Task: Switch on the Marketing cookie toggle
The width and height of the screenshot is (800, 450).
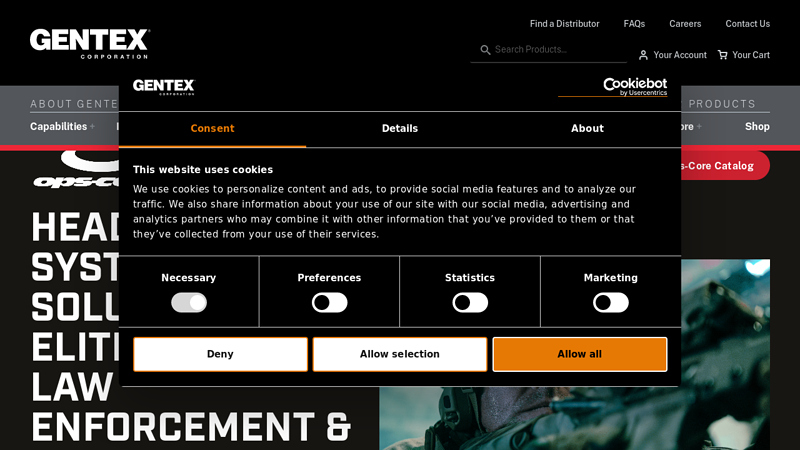Action: [x=610, y=302]
